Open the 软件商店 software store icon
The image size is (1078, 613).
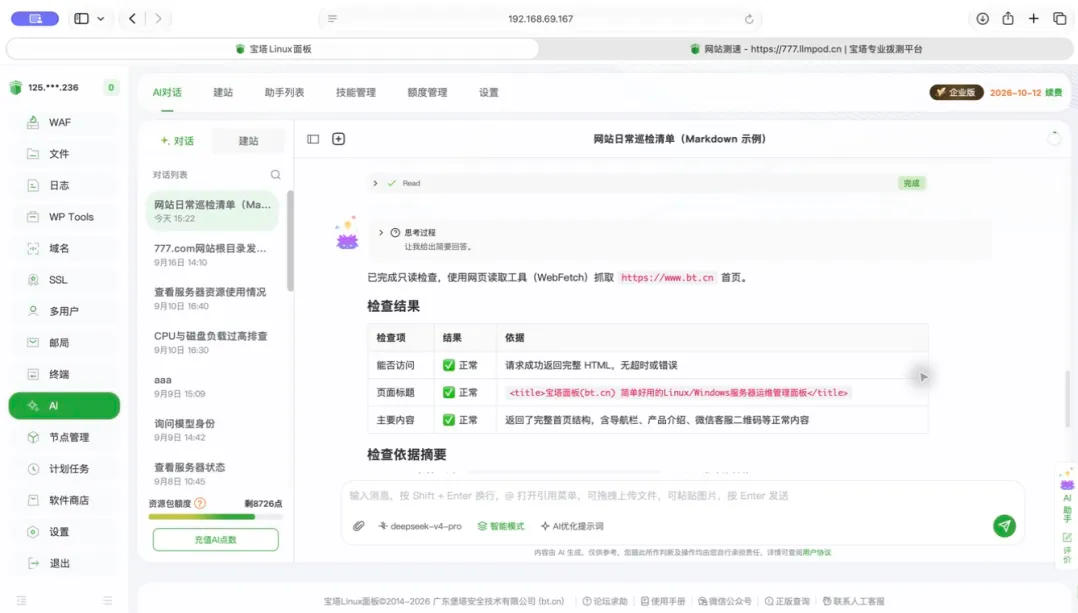pyautogui.click(x=33, y=500)
